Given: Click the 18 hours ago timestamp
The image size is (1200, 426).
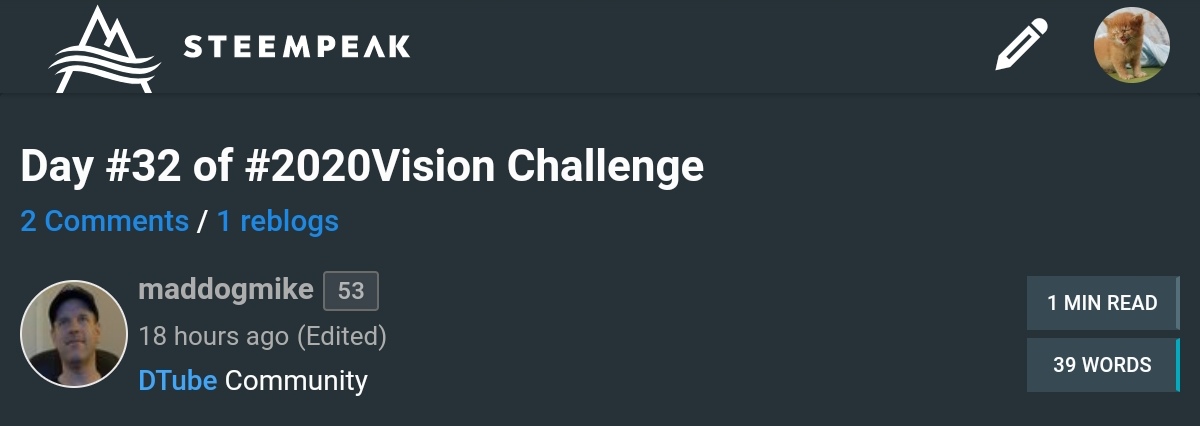Looking at the screenshot, I should (x=213, y=336).
